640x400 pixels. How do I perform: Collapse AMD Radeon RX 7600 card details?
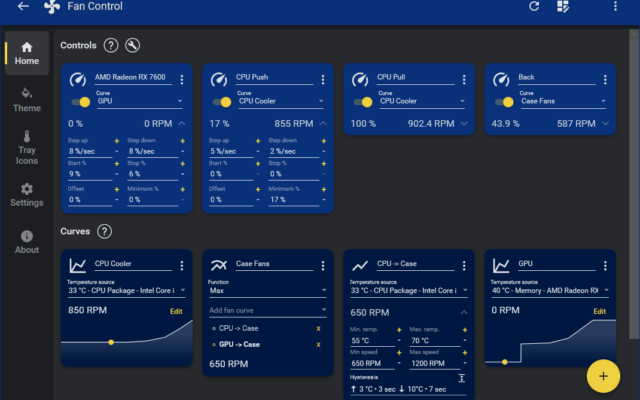[x=182, y=123]
